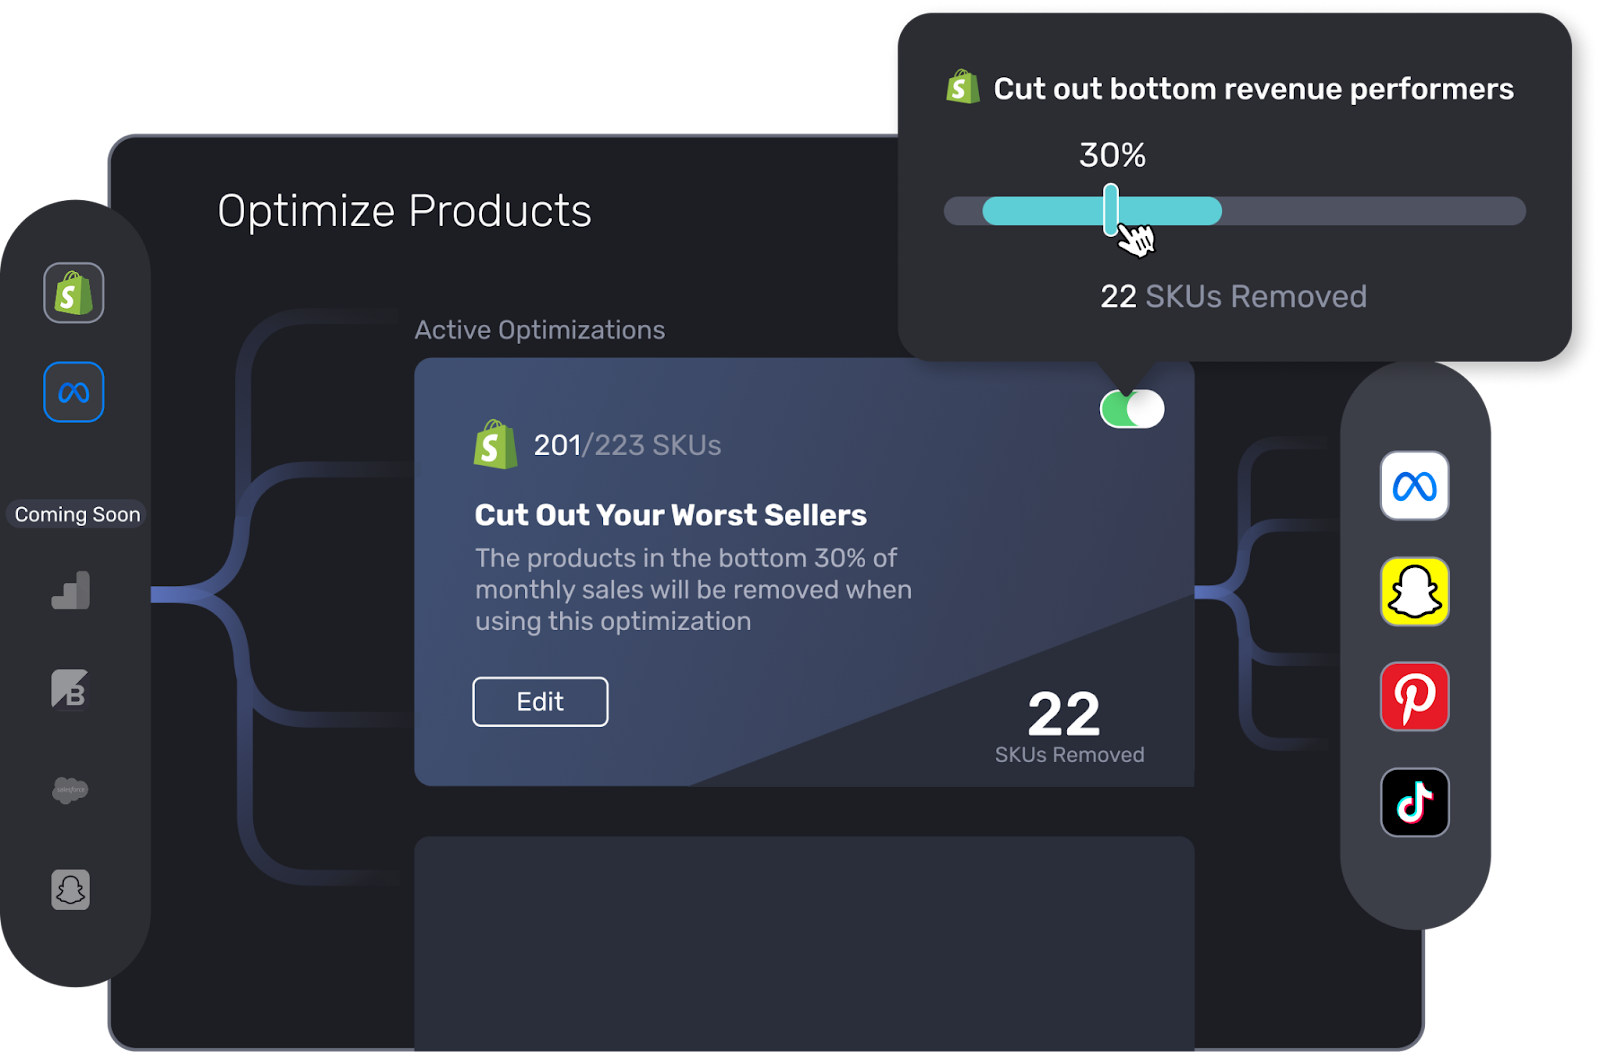The height and width of the screenshot is (1052, 1600).
Task: Click the Active Optimizations section heading
Action: pyautogui.click(x=540, y=330)
